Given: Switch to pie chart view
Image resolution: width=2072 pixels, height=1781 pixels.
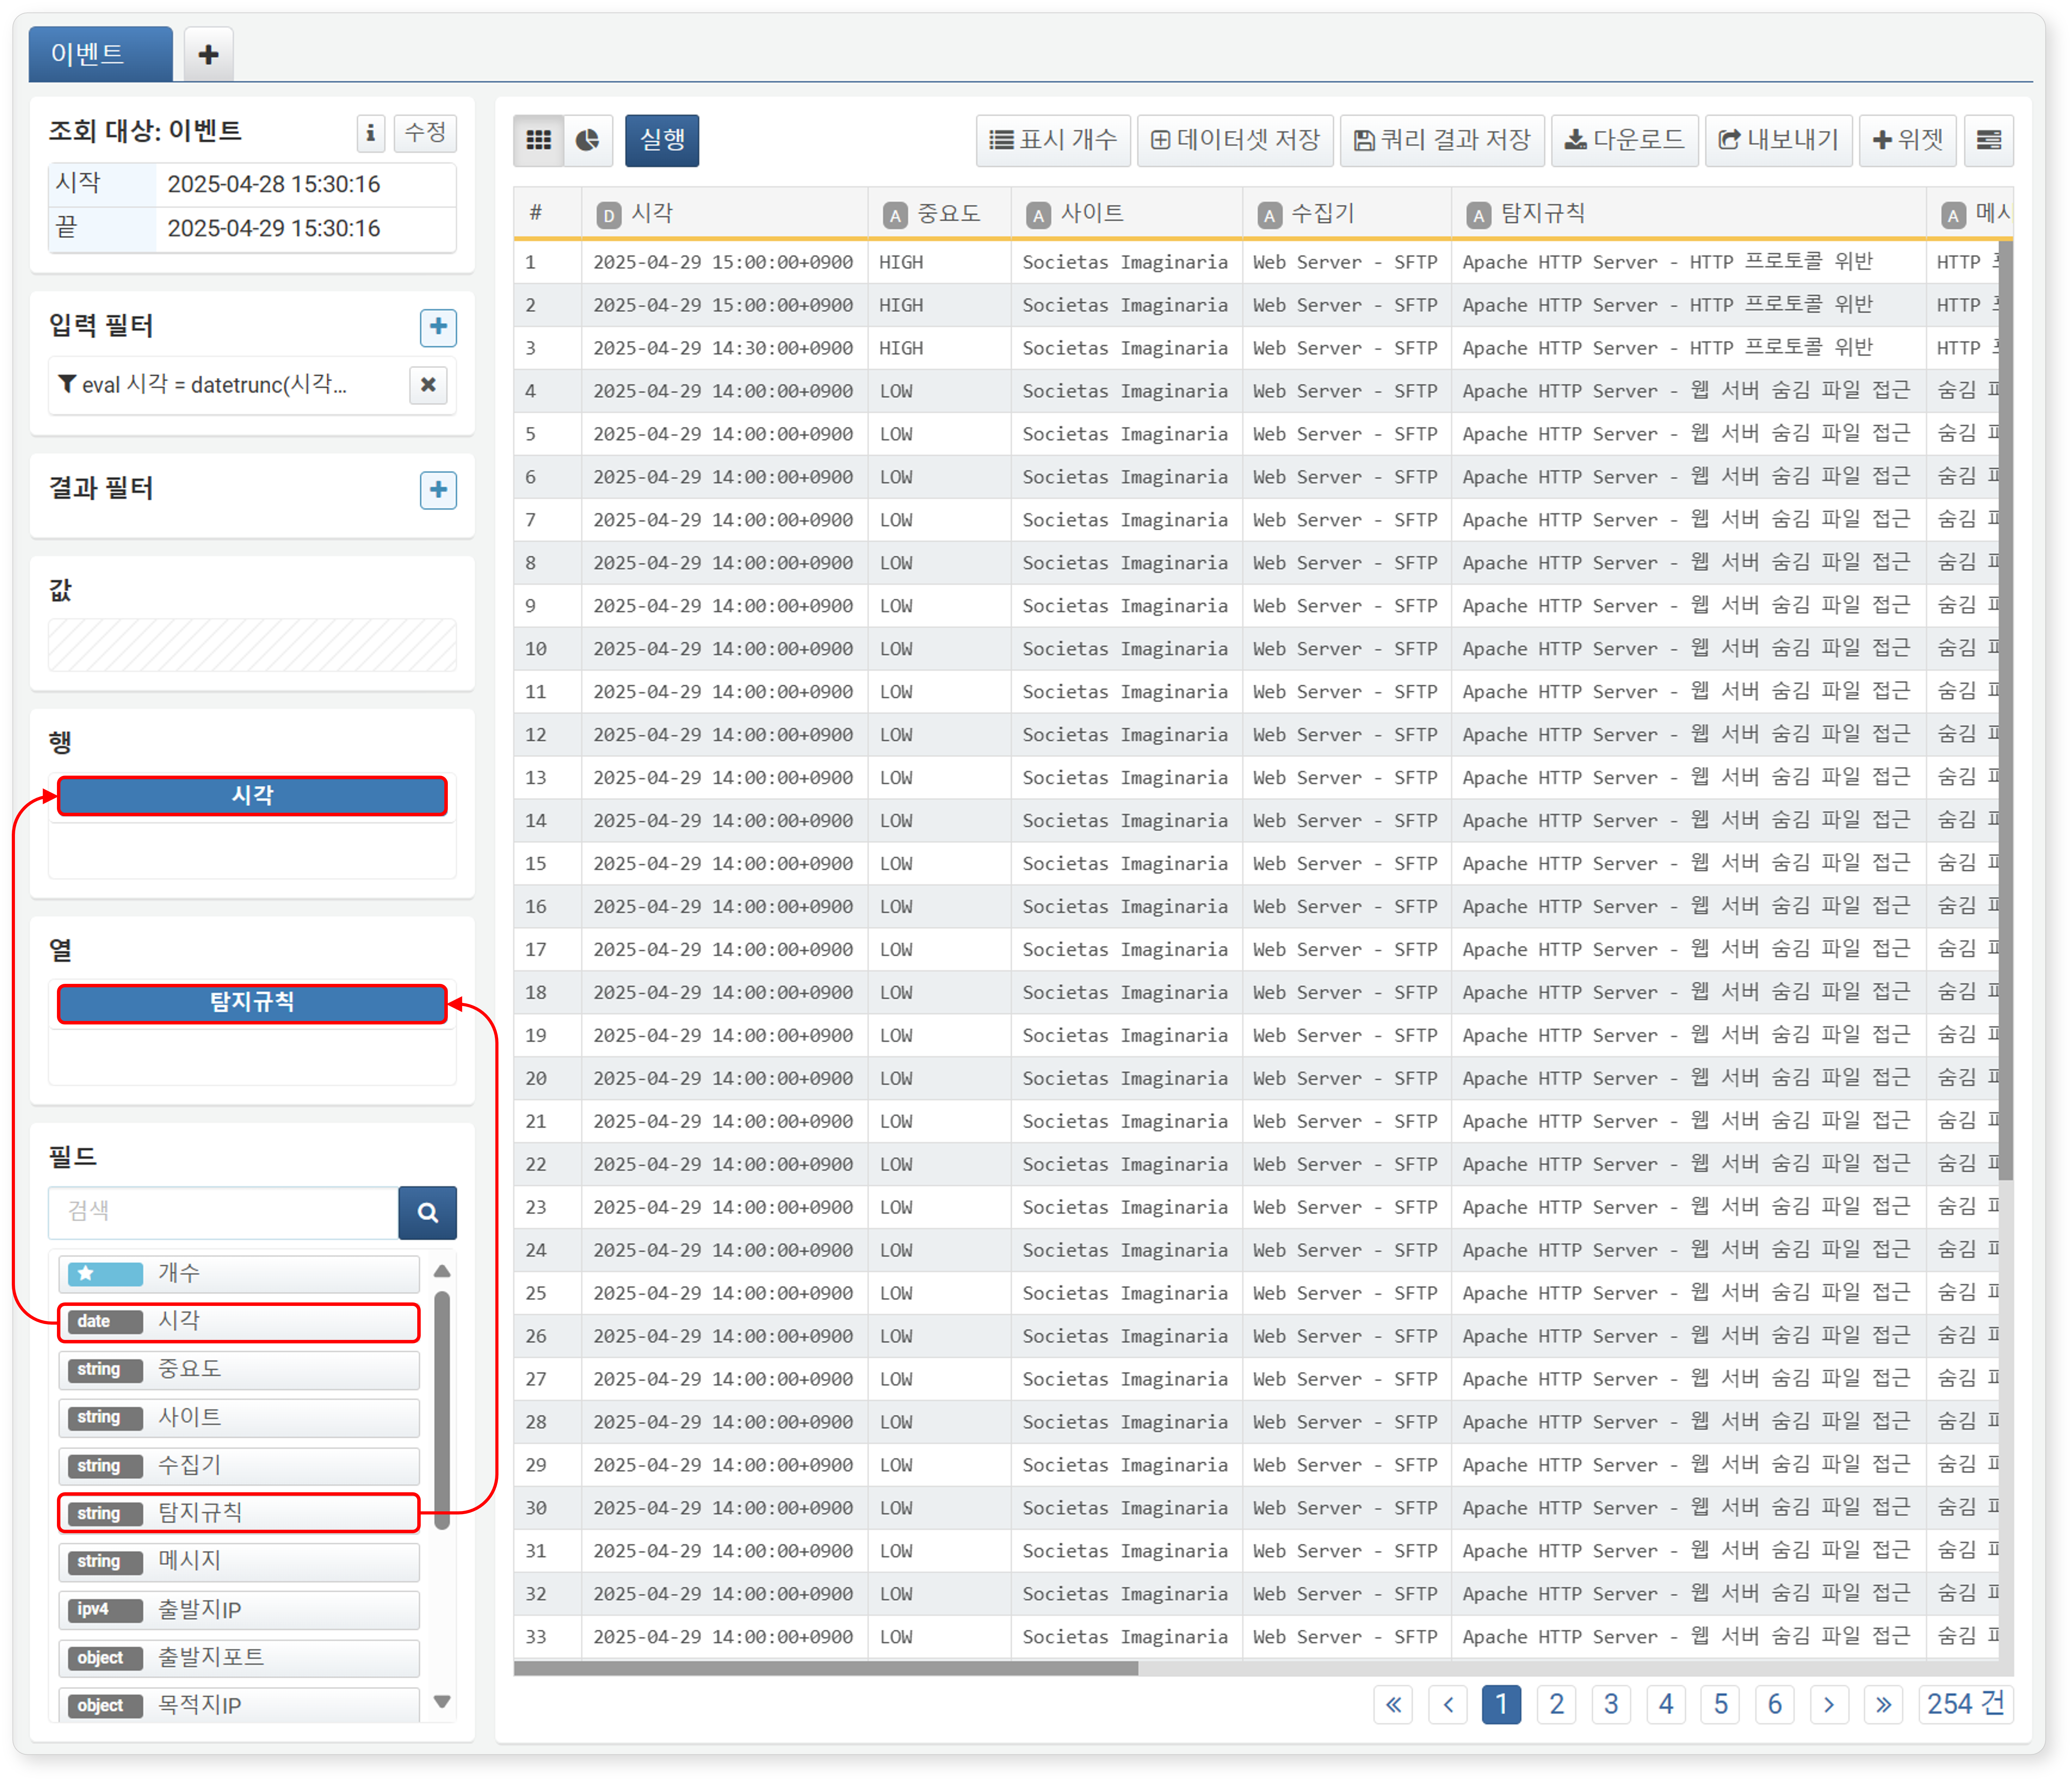Looking at the screenshot, I should click(x=588, y=140).
